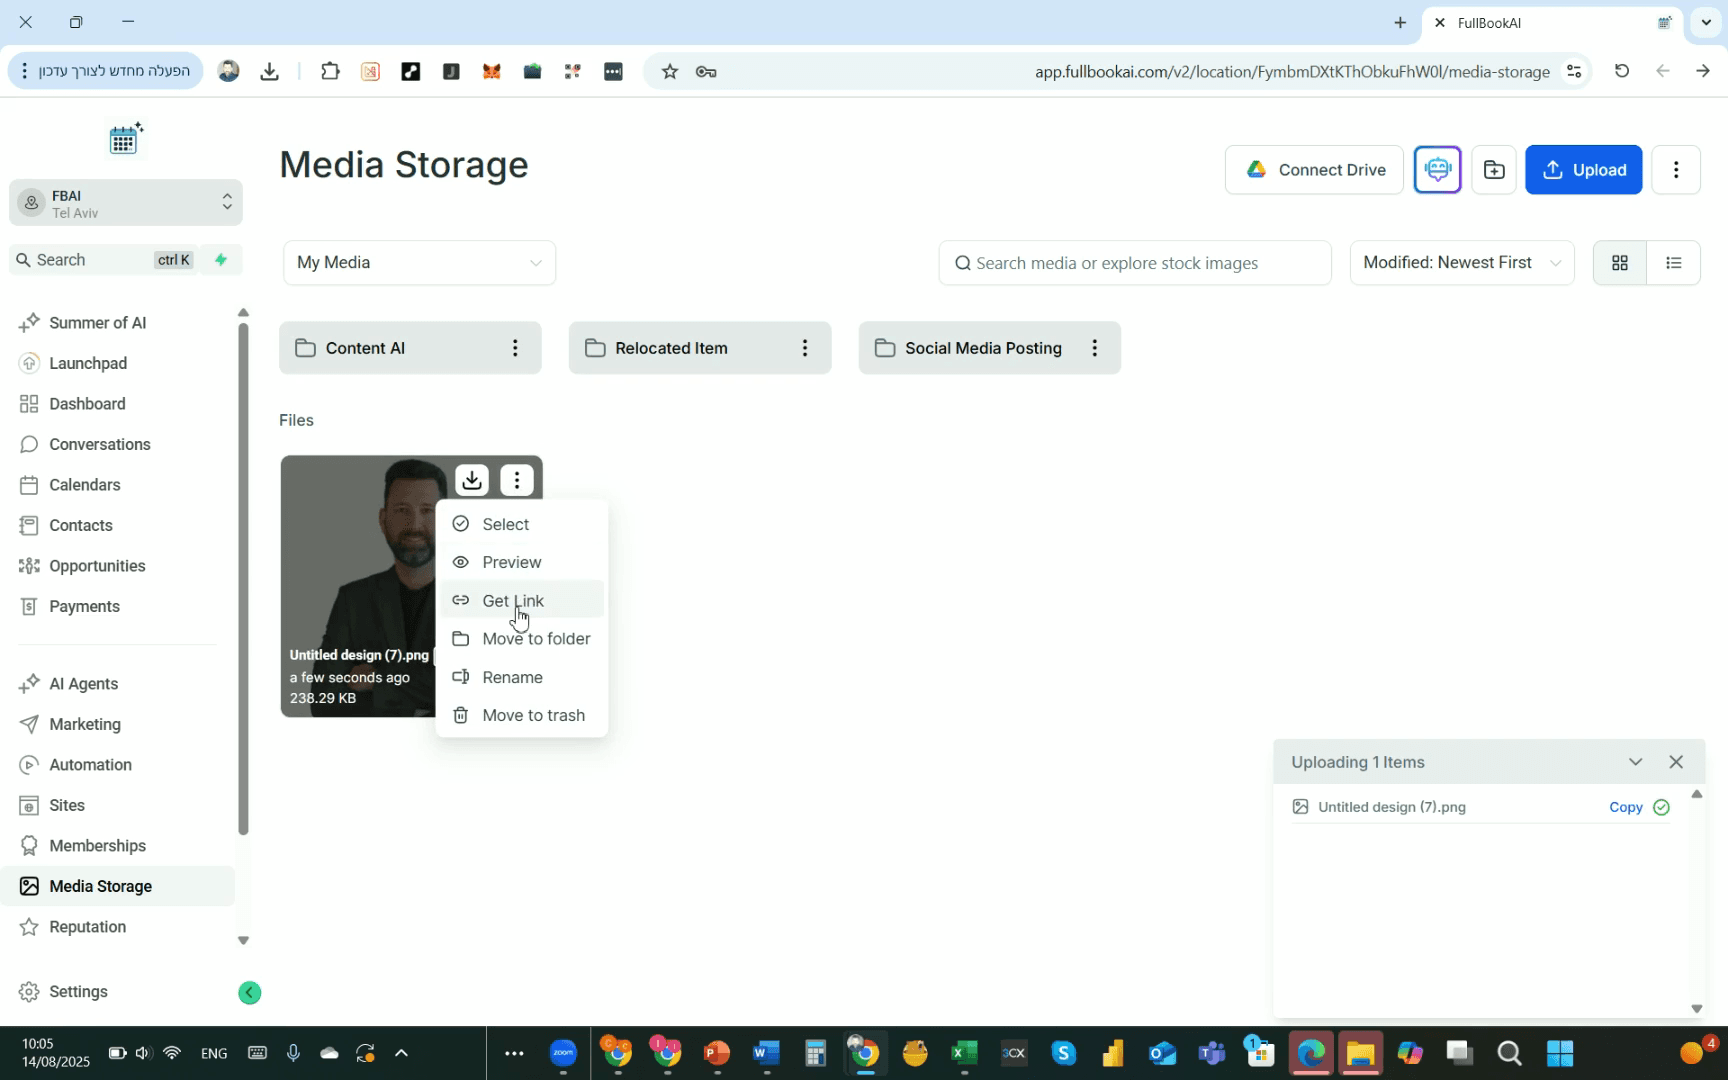Click the search media input field
The width and height of the screenshot is (1728, 1080).
pyautogui.click(x=1135, y=263)
